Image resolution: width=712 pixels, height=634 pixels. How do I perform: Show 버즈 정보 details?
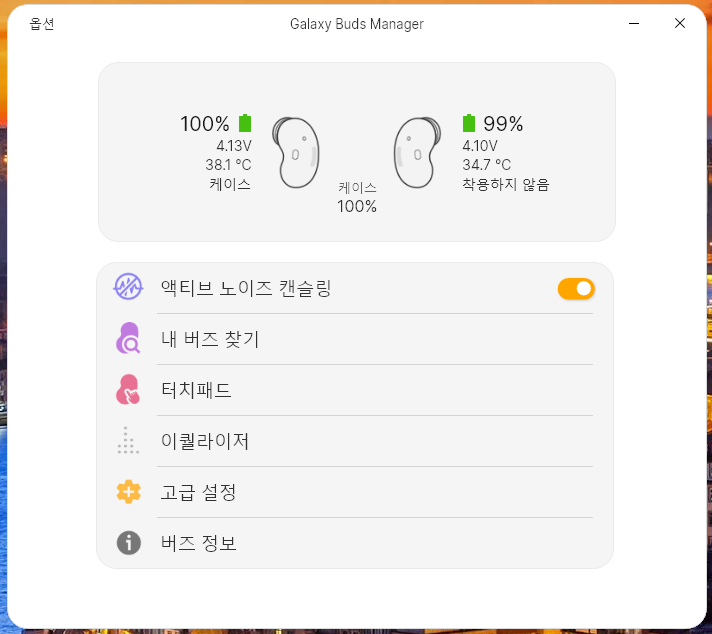click(x=198, y=543)
